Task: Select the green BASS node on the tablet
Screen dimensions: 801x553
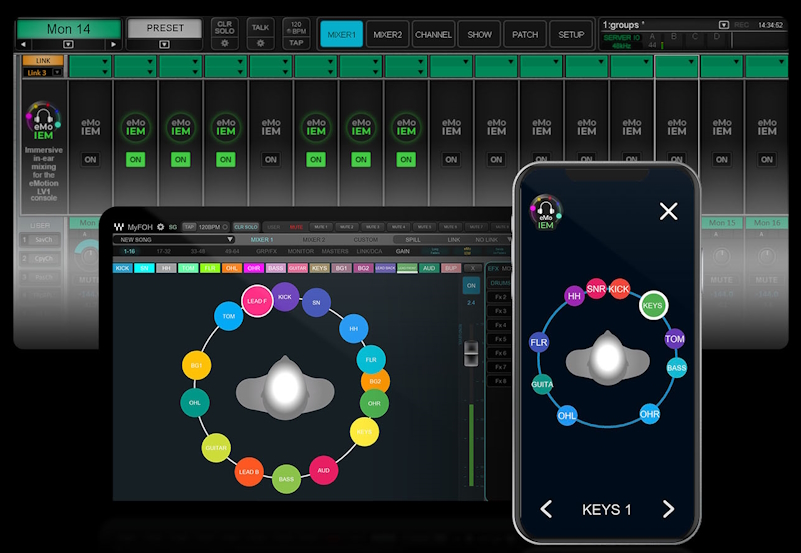Action: [287, 480]
